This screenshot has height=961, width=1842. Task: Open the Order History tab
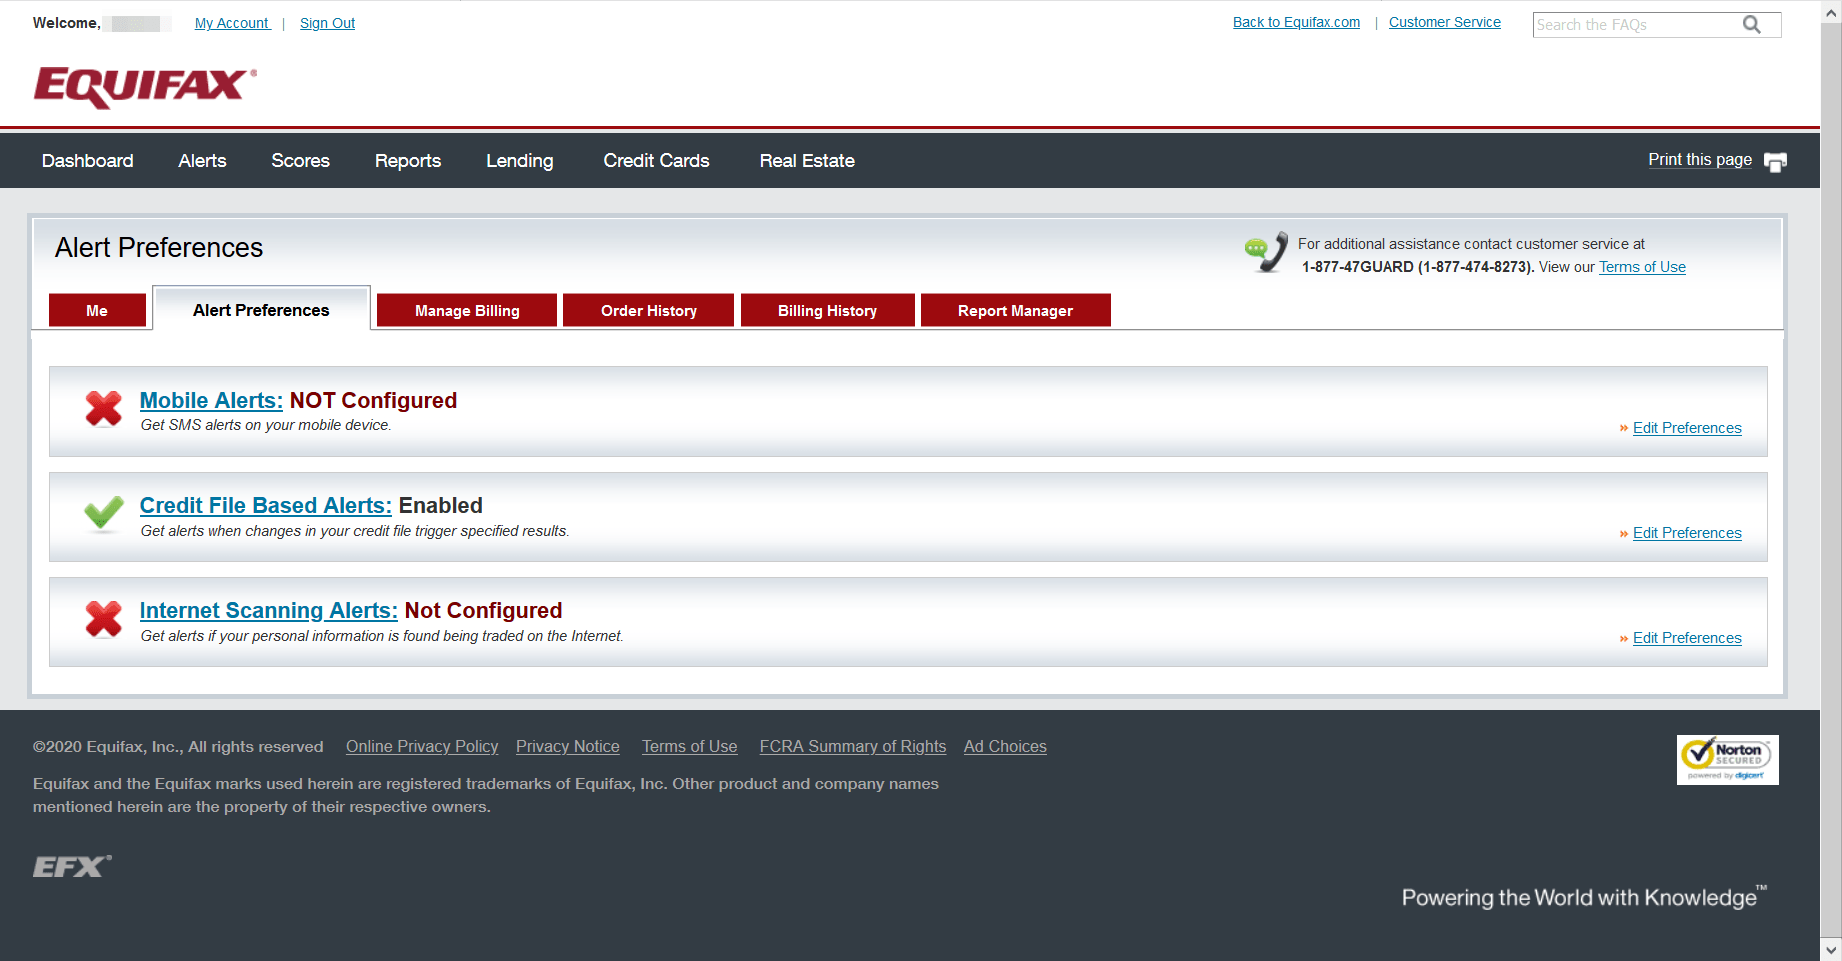pos(648,310)
